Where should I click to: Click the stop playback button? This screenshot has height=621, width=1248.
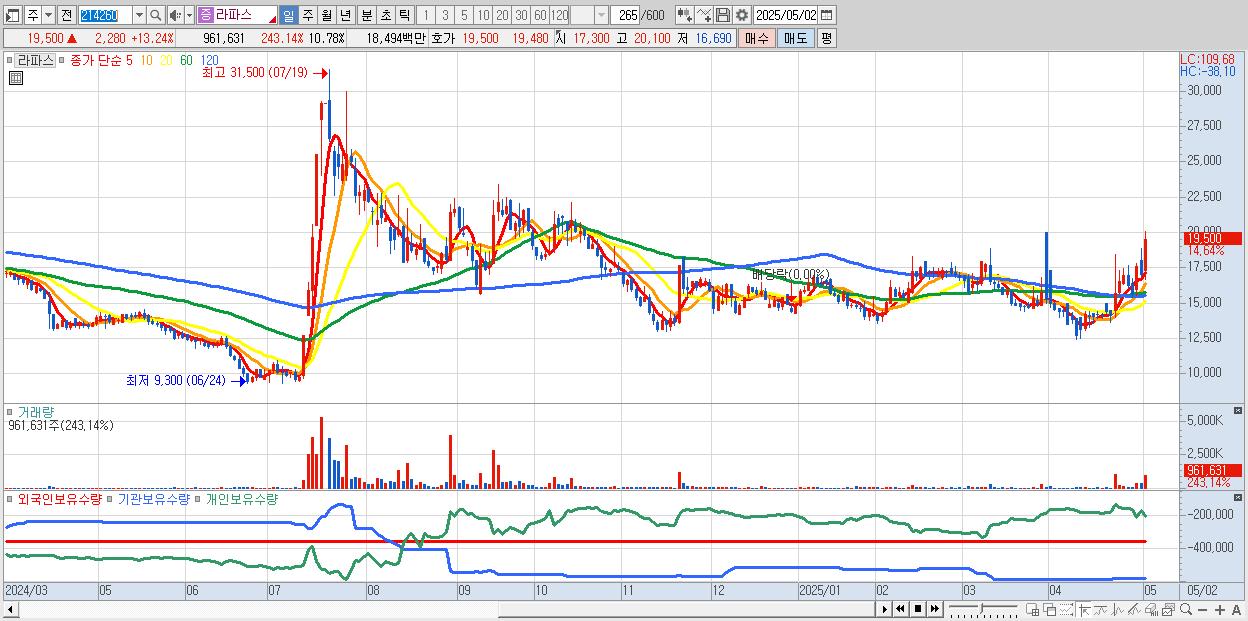click(917, 609)
